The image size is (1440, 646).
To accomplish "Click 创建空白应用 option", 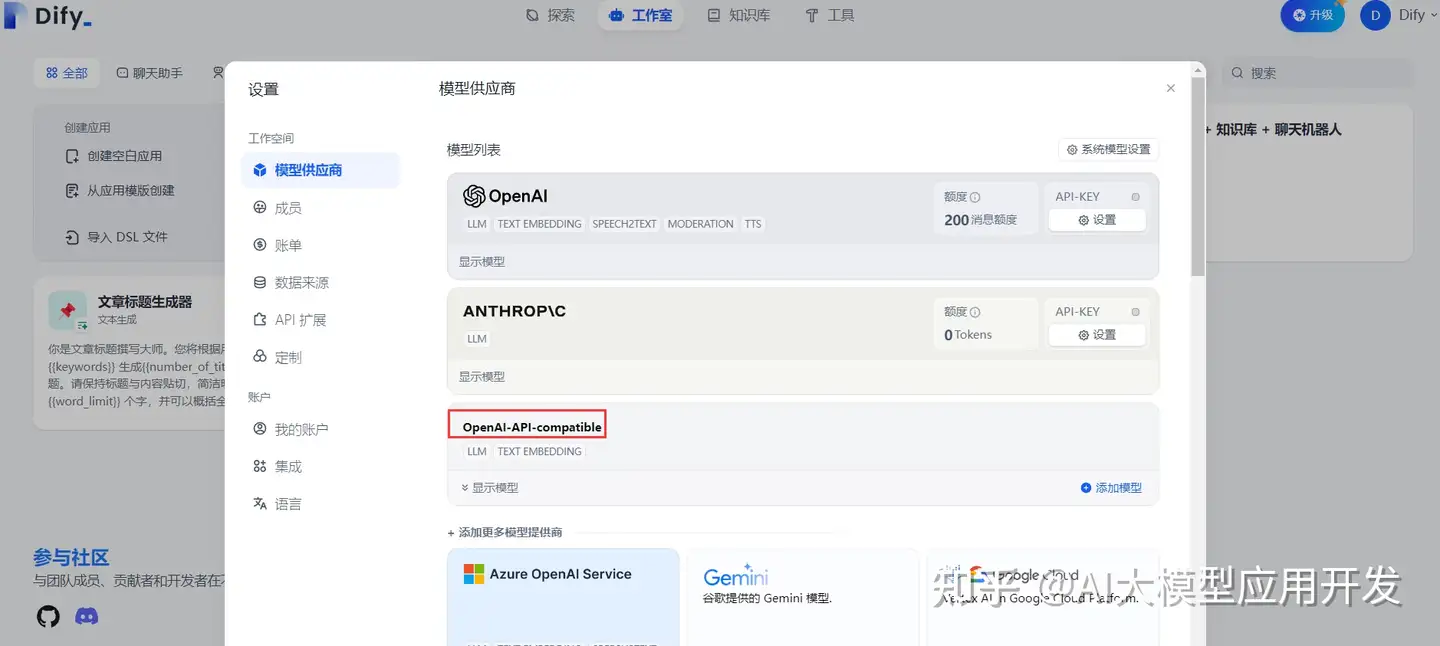I will pyautogui.click(x=114, y=156).
